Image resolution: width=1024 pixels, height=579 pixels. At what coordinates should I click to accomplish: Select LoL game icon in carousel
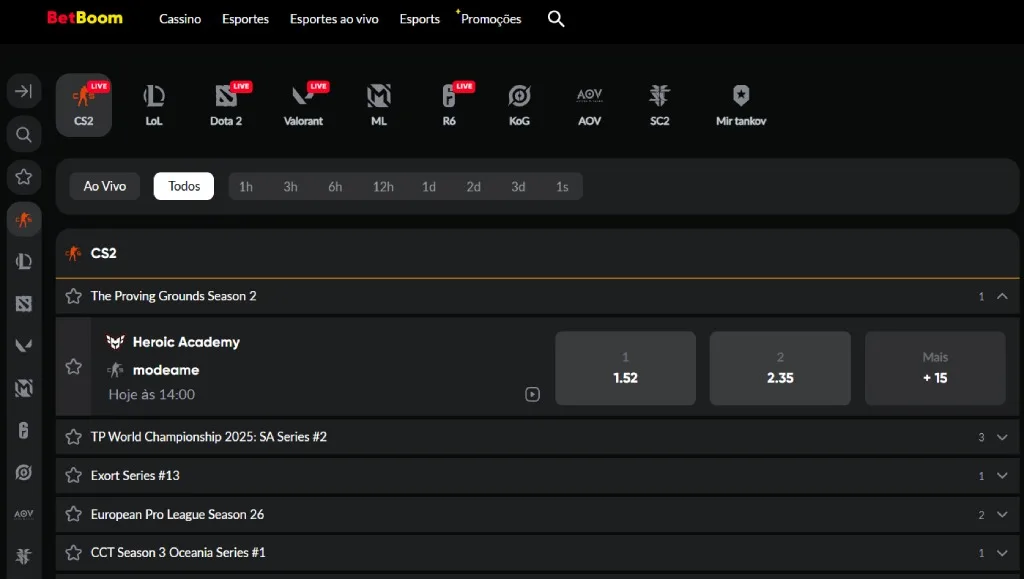coord(153,105)
